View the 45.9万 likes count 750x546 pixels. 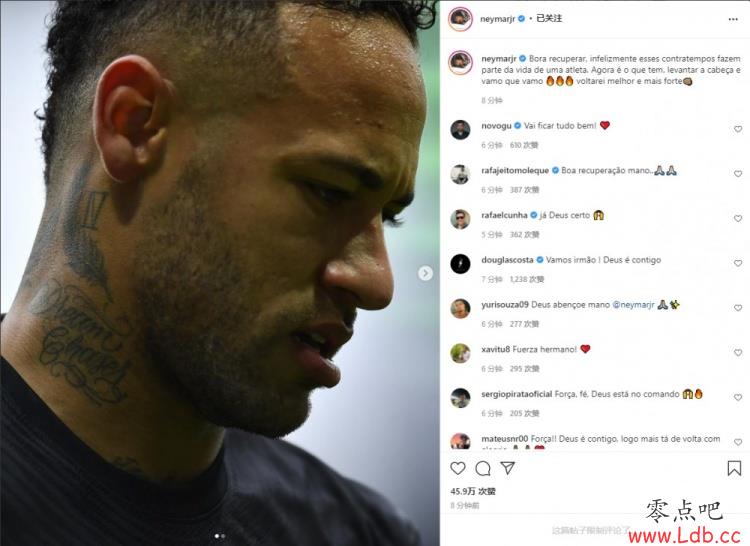tap(473, 491)
